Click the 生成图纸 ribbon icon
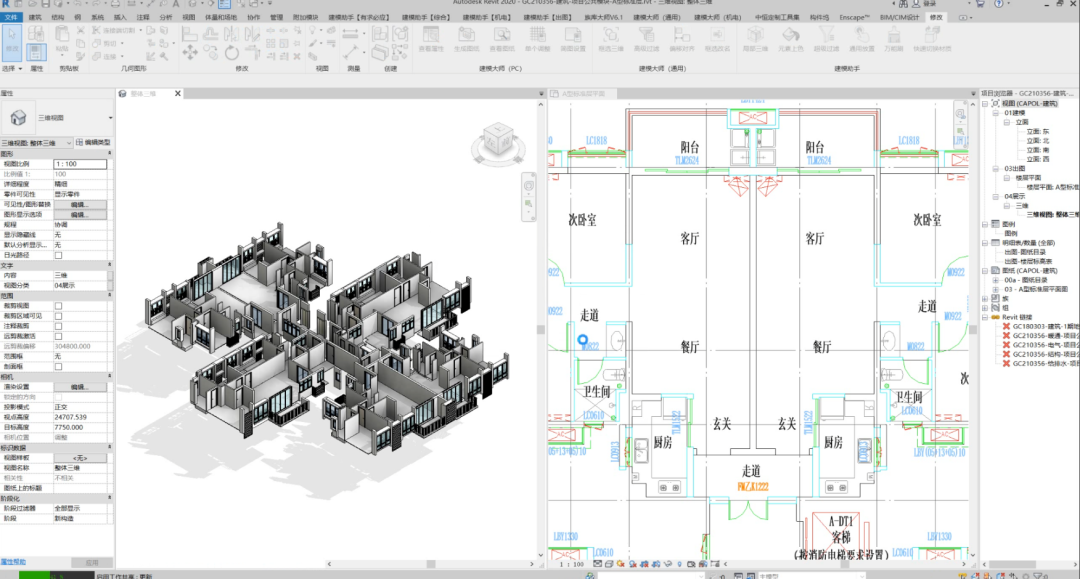Screen dimensions: 1080x579 pyautogui.click(x=466, y=39)
